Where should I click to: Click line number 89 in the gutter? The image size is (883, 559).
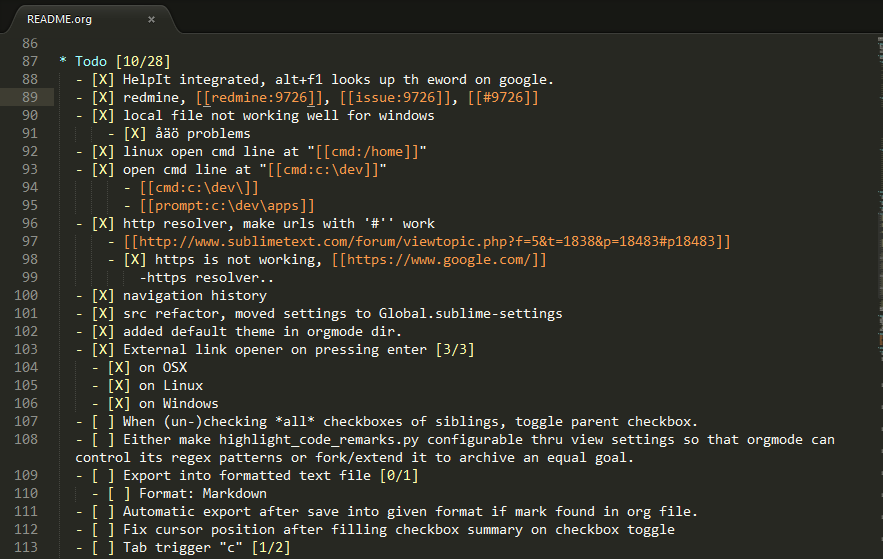(x=30, y=97)
